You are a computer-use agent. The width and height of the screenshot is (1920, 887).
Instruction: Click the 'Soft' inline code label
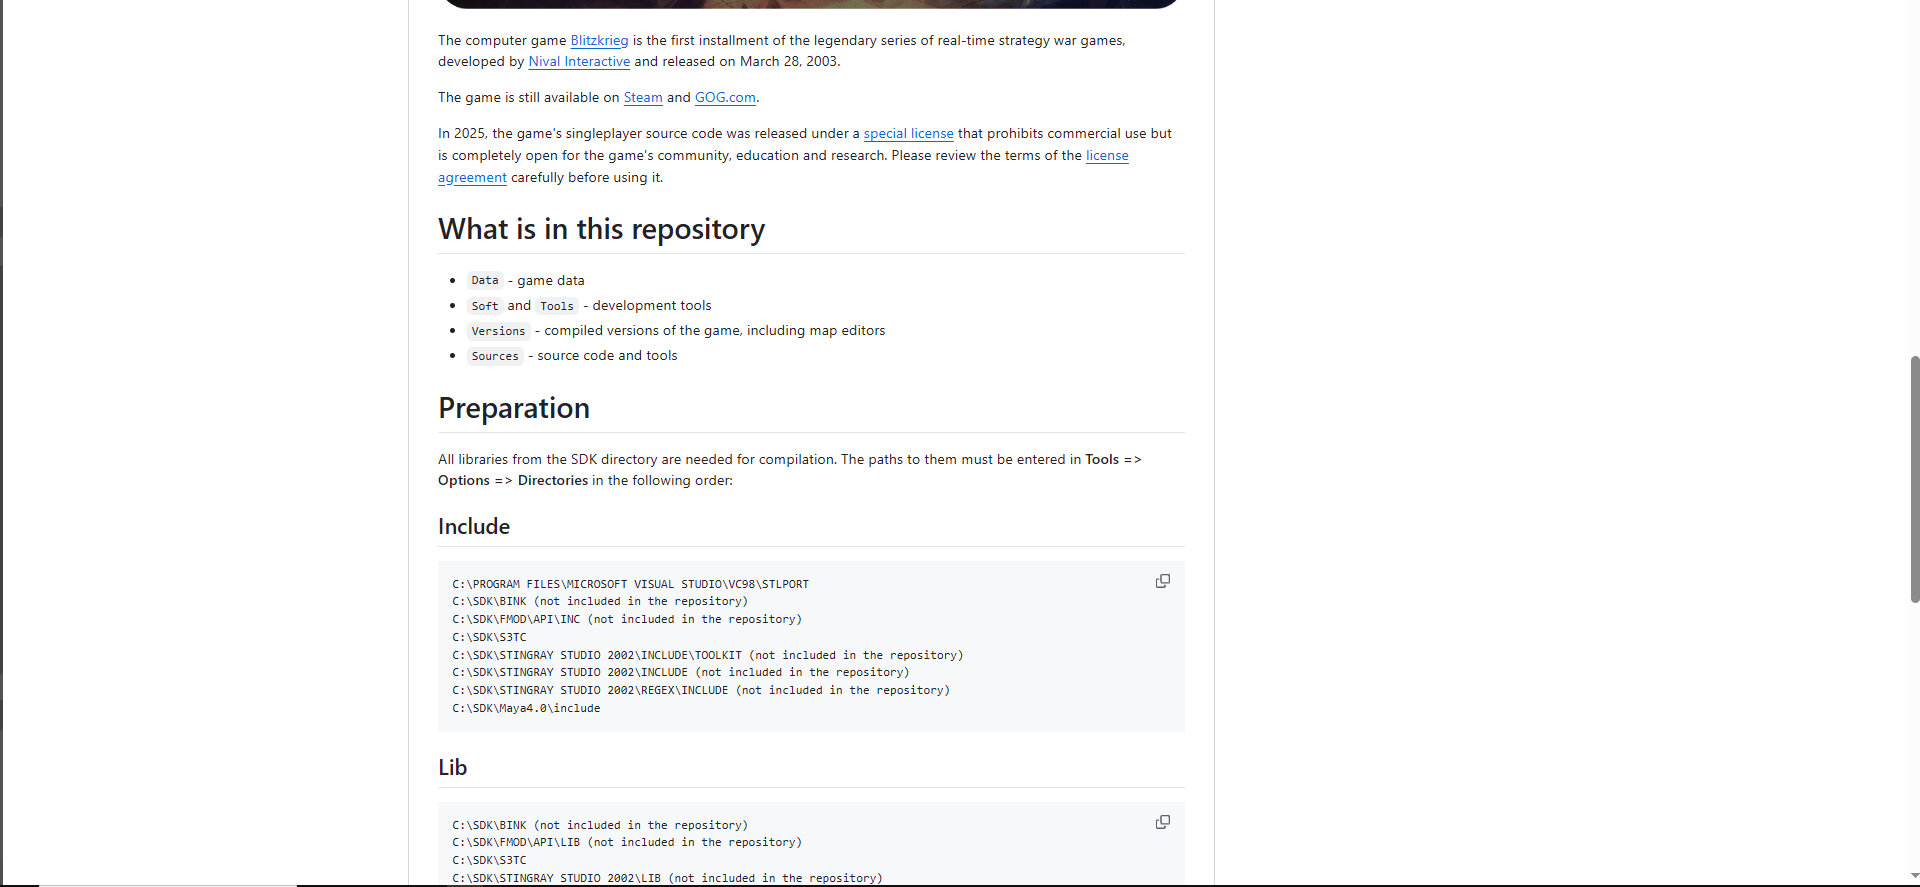pos(485,306)
